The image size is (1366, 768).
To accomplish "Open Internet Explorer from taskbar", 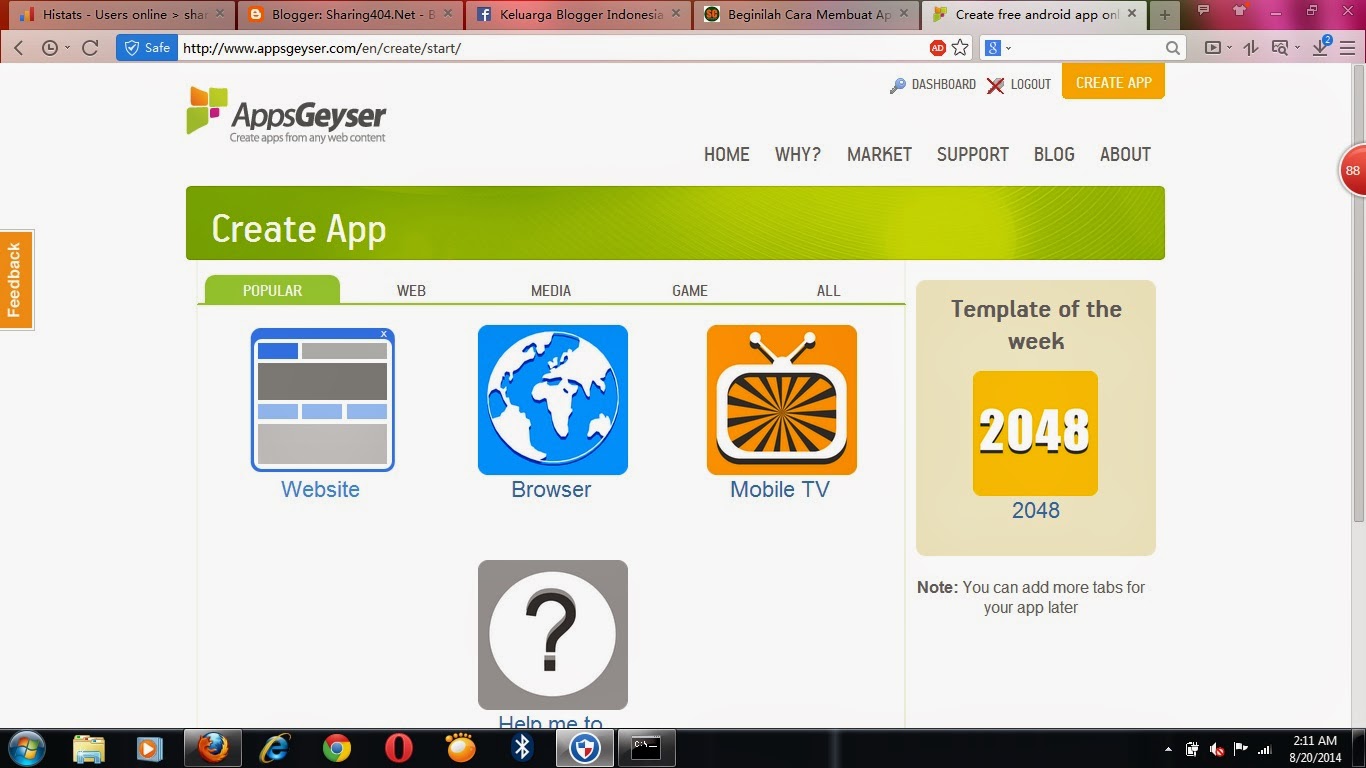I will point(274,748).
